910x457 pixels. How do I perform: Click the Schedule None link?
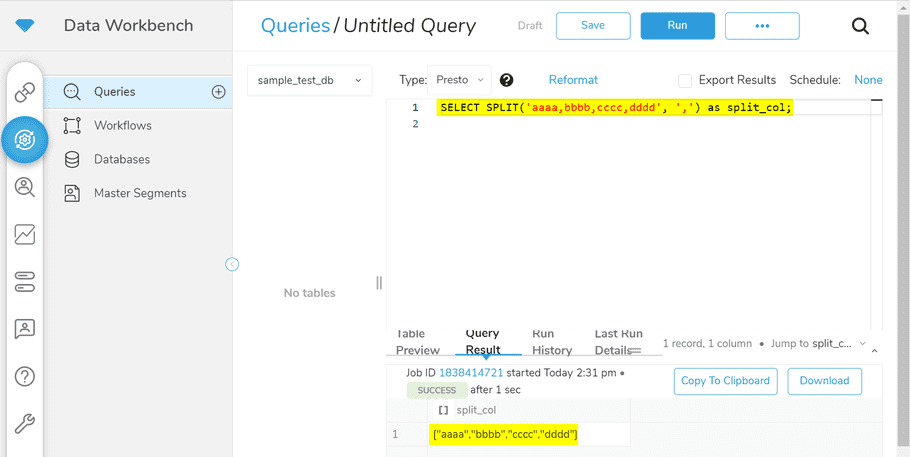pos(868,80)
